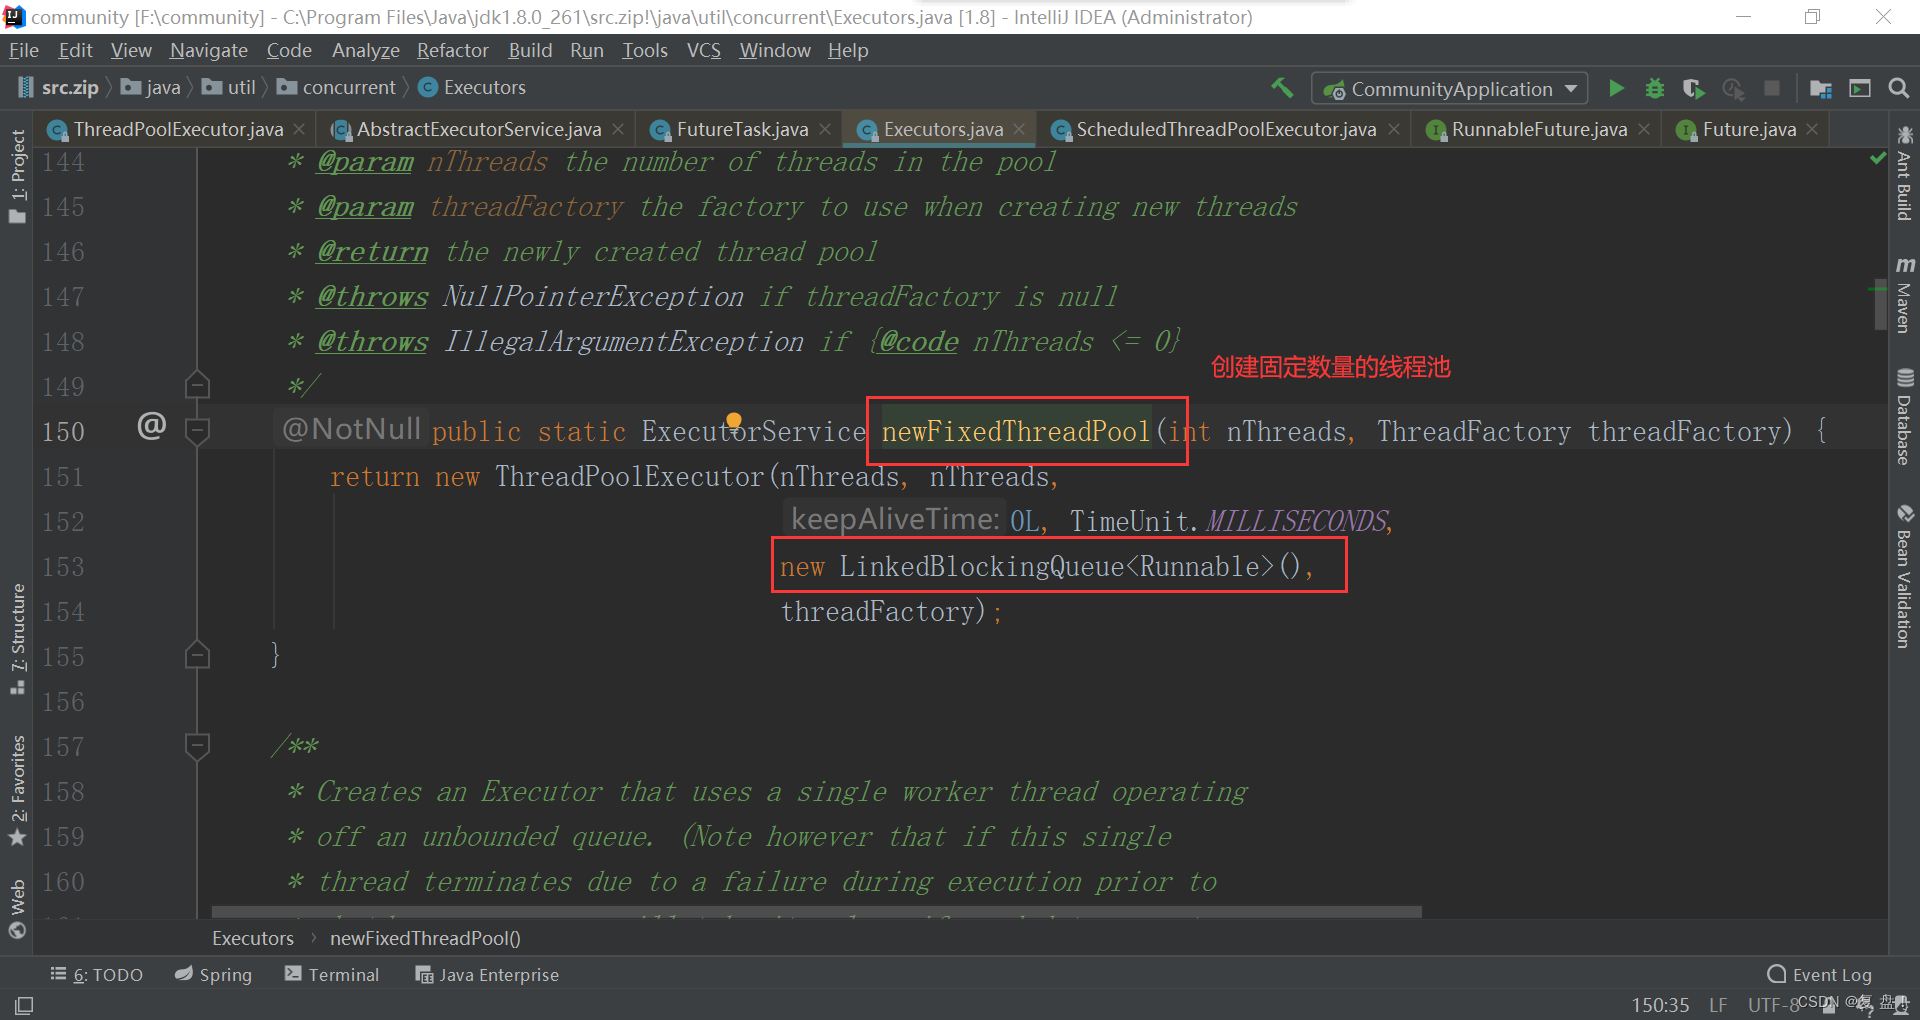Click the profiler run icon
The width and height of the screenshot is (1920, 1020).
pos(1733,88)
